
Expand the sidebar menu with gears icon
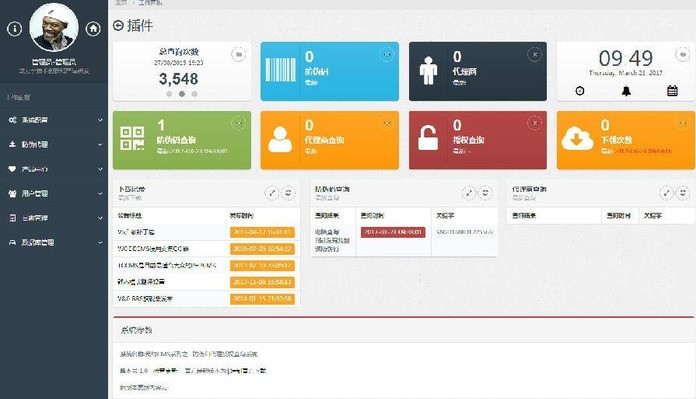tap(54, 120)
